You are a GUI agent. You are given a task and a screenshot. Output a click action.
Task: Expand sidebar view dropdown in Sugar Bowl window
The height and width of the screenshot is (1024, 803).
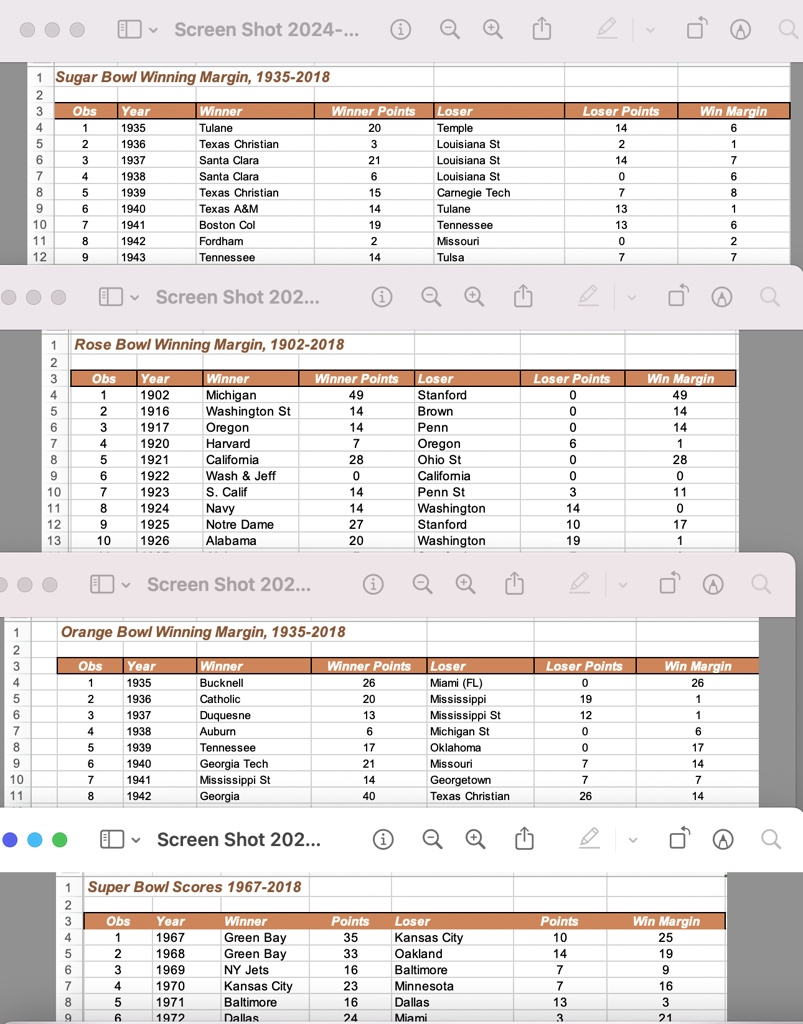[153, 30]
